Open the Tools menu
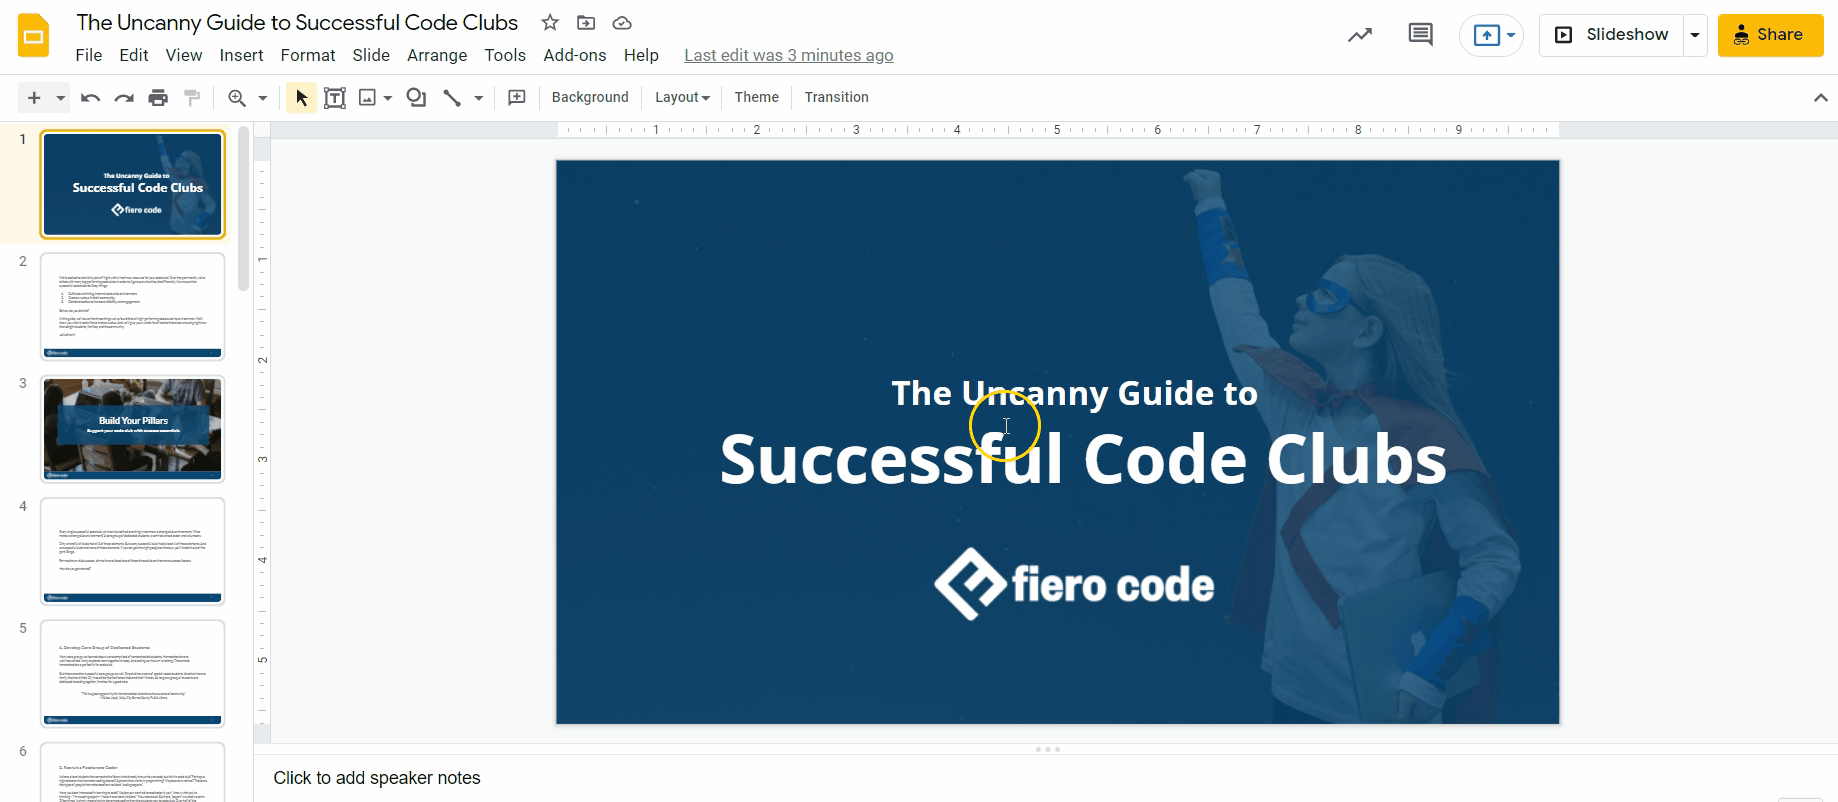 (x=505, y=55)
